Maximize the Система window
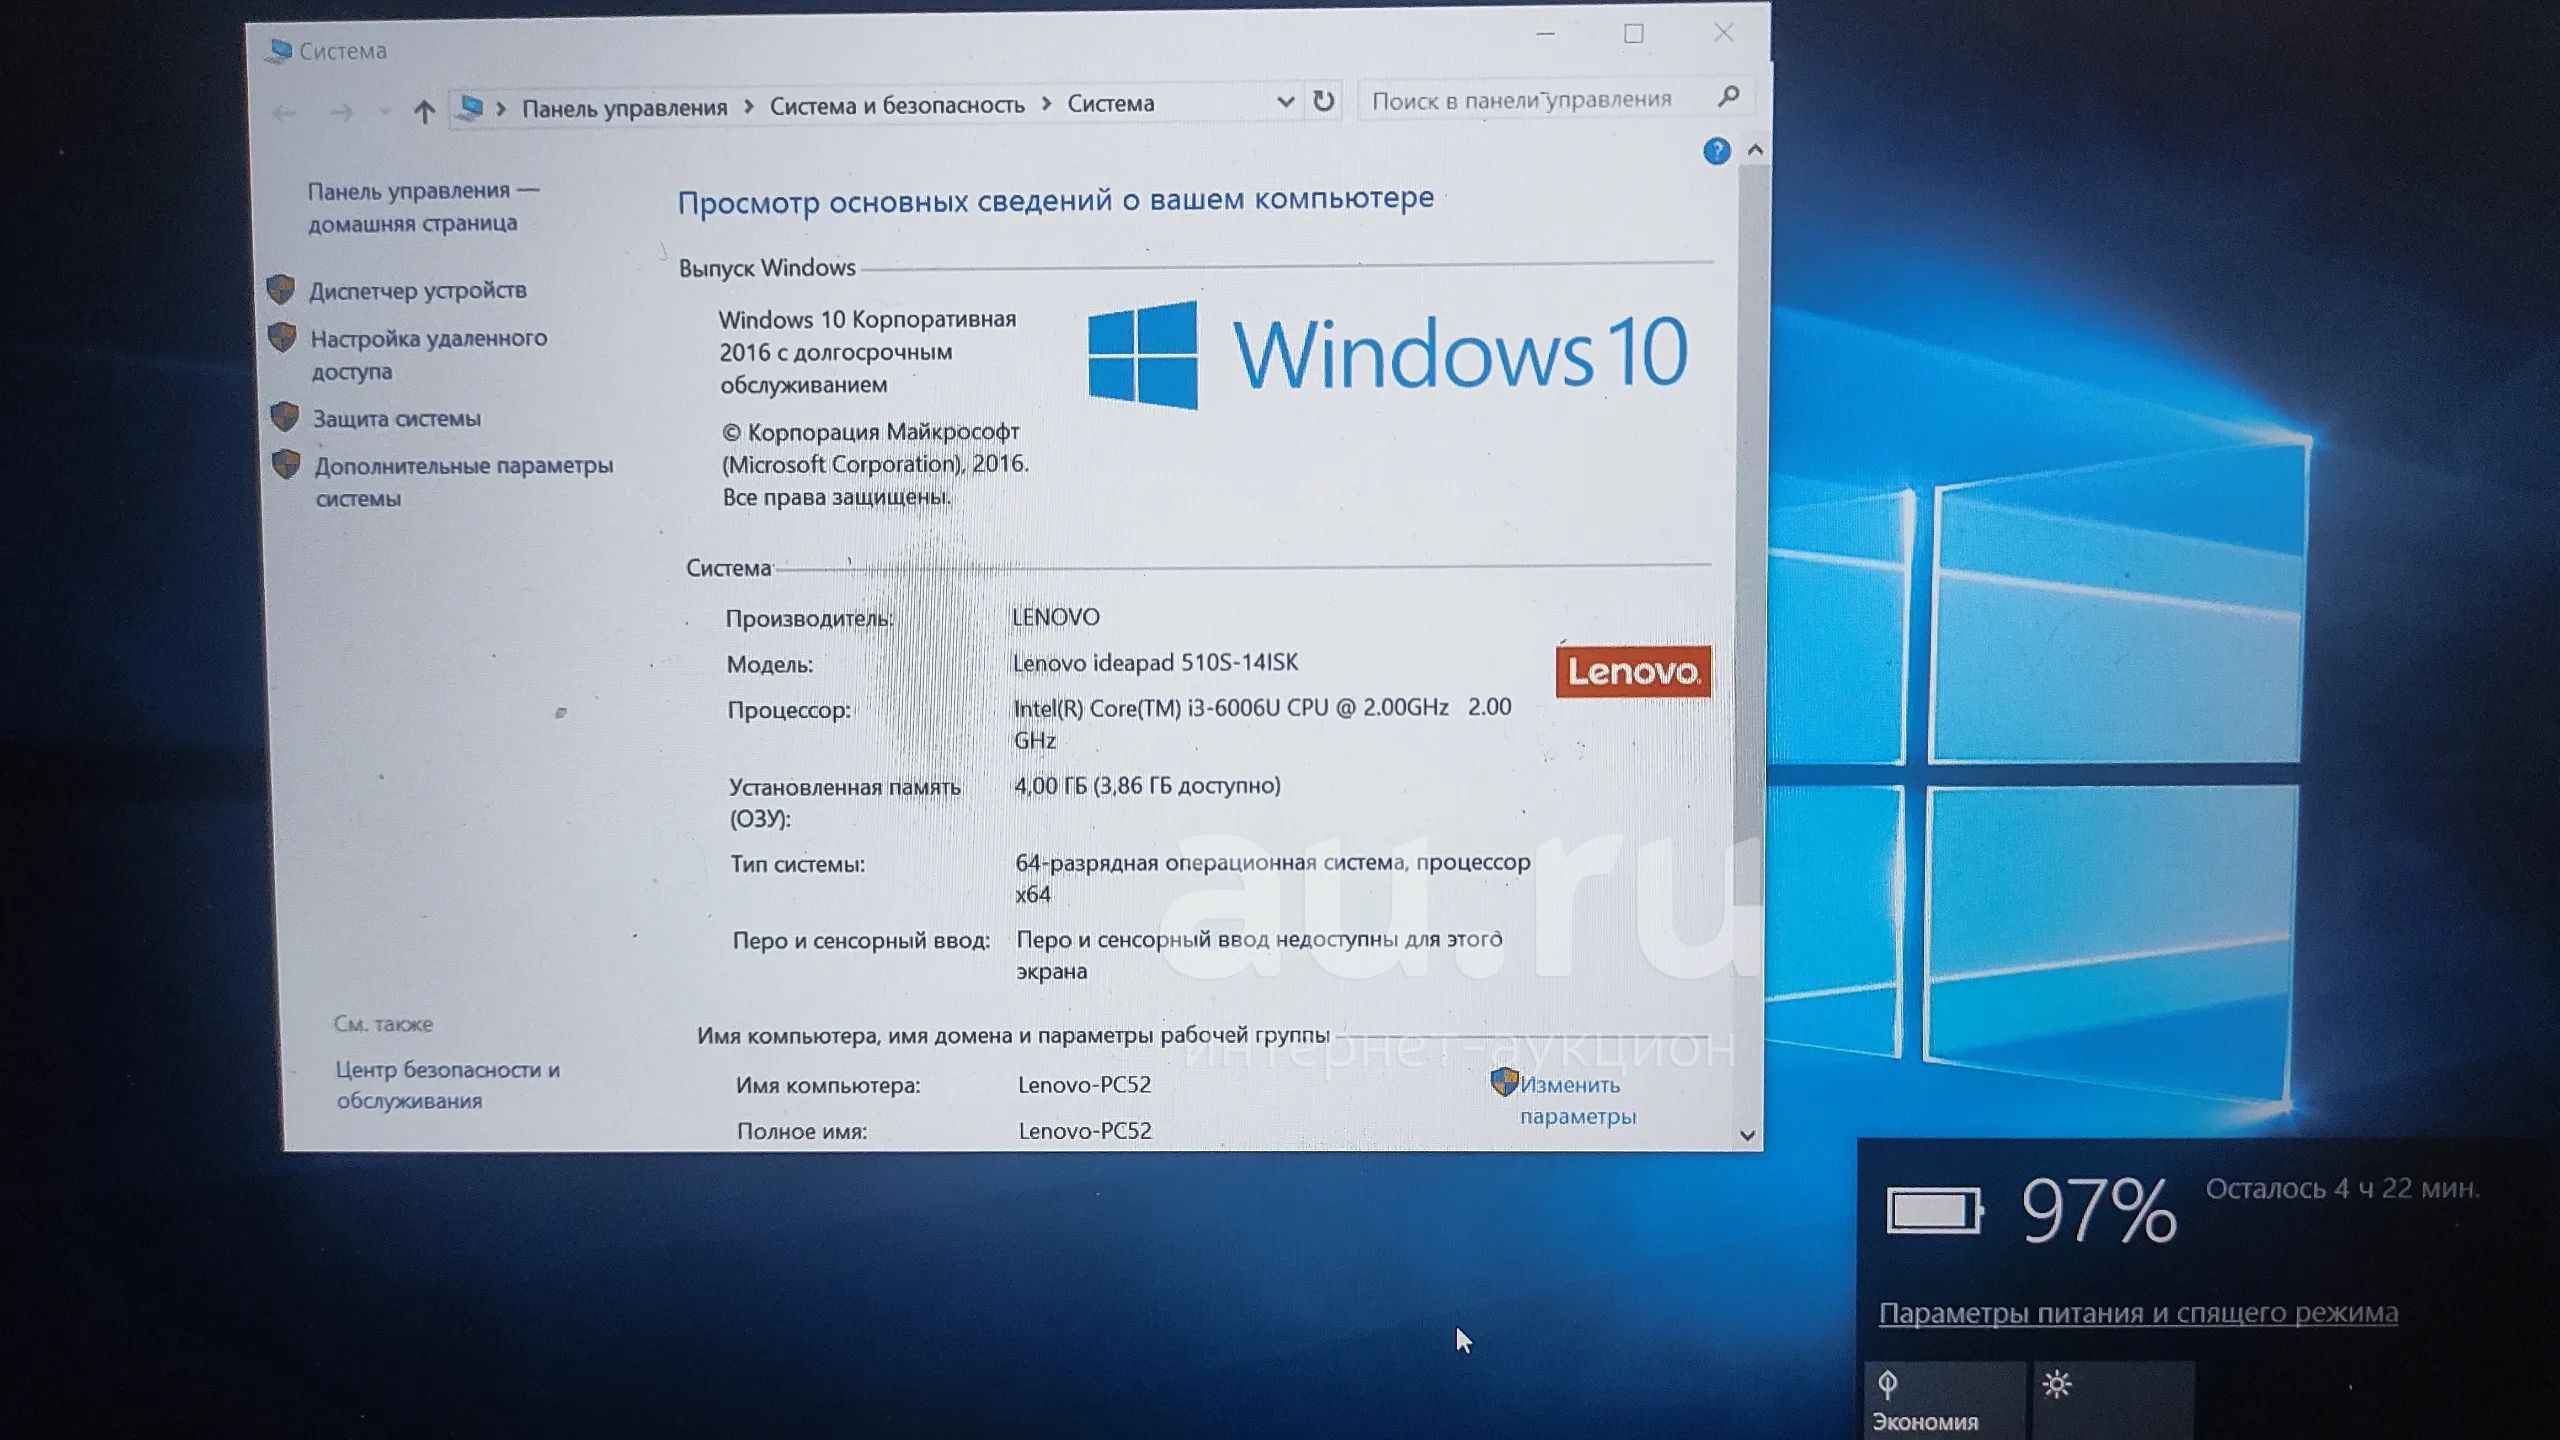 pos(1634,34)
